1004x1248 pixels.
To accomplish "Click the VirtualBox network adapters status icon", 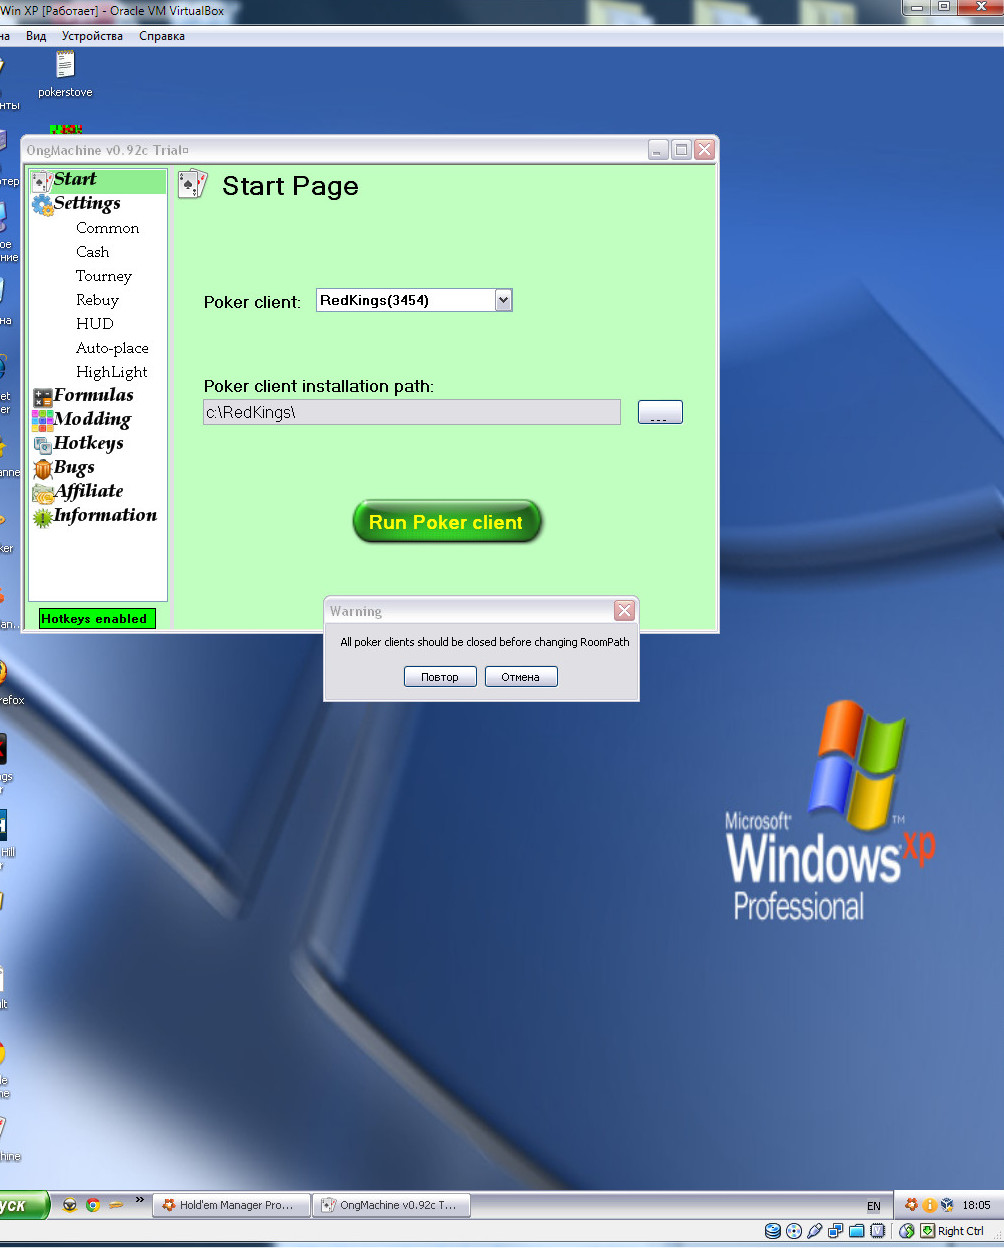I will (836, 1231).
